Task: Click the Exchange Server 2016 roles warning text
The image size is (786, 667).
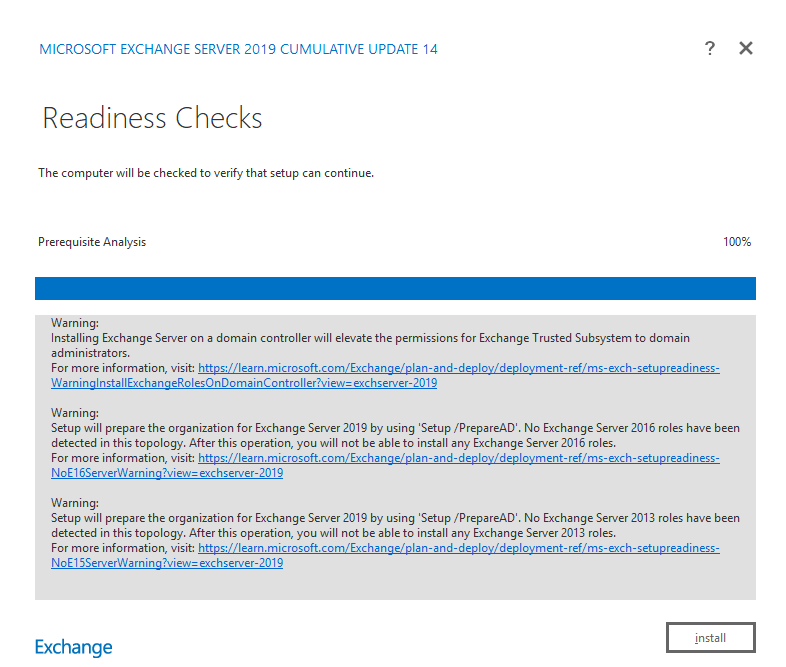Action: [395, 435]
